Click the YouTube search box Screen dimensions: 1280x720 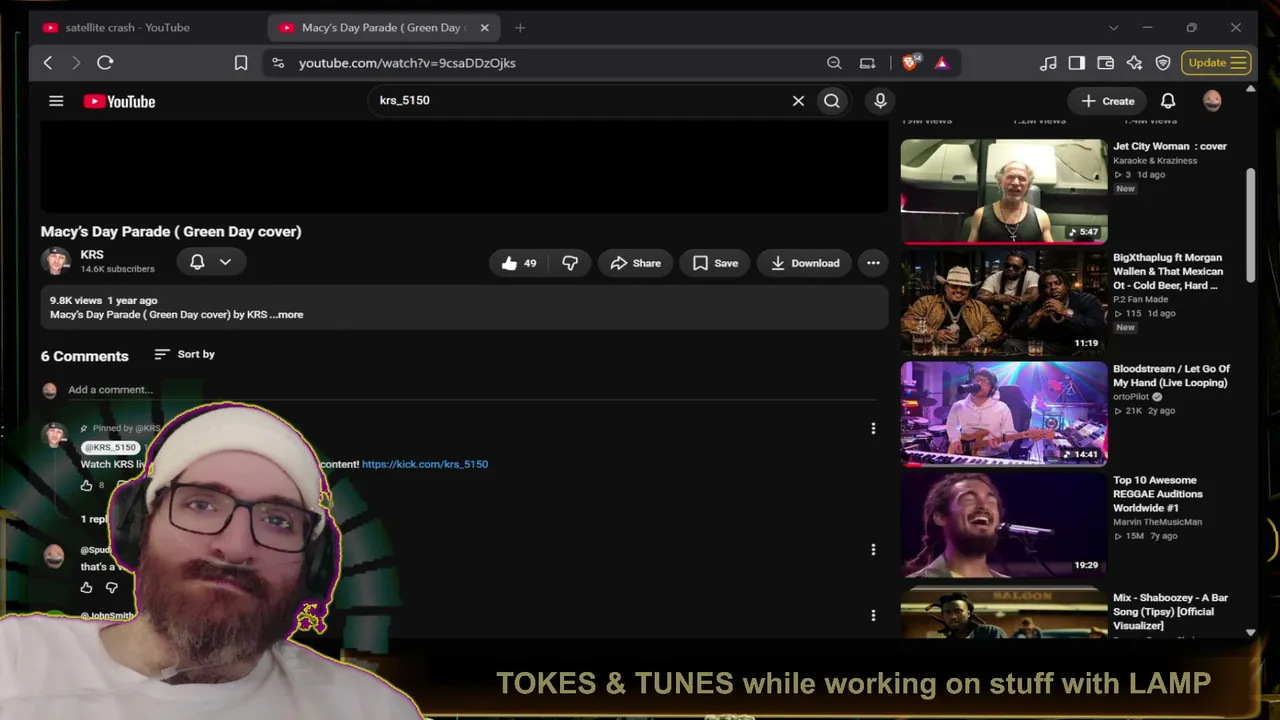[x=580, y=101]
